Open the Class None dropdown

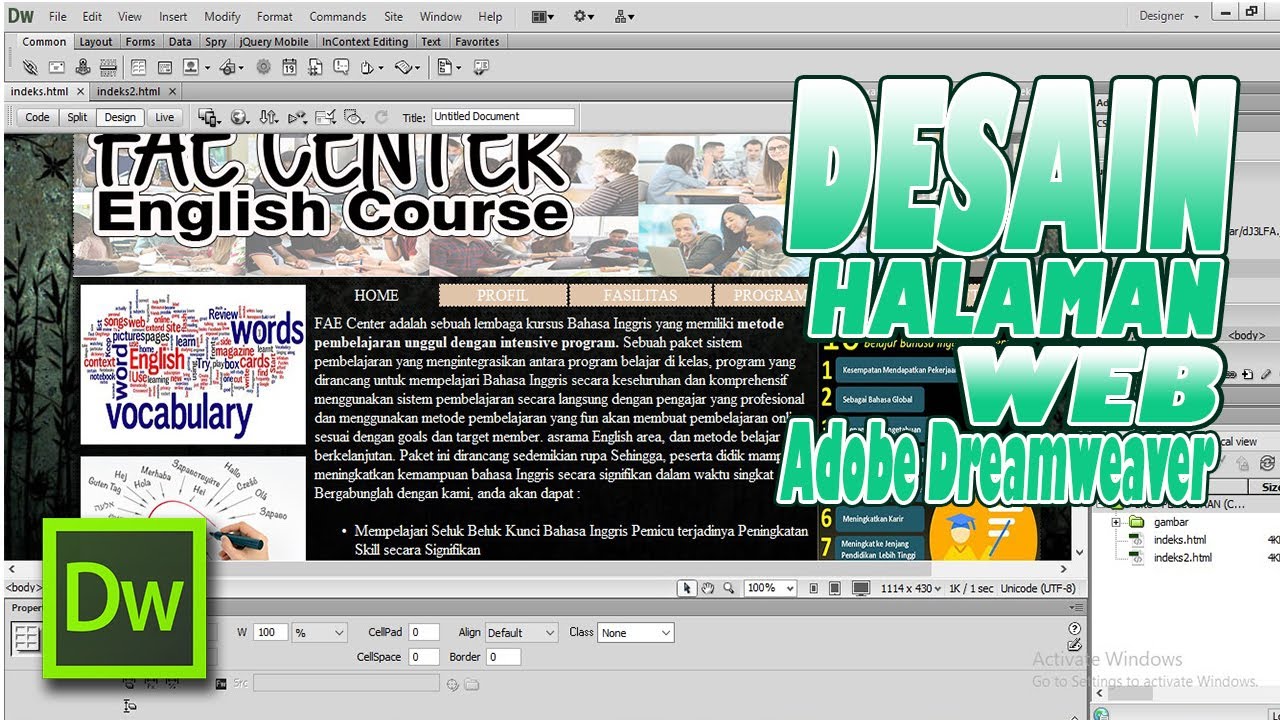(635, 632)
